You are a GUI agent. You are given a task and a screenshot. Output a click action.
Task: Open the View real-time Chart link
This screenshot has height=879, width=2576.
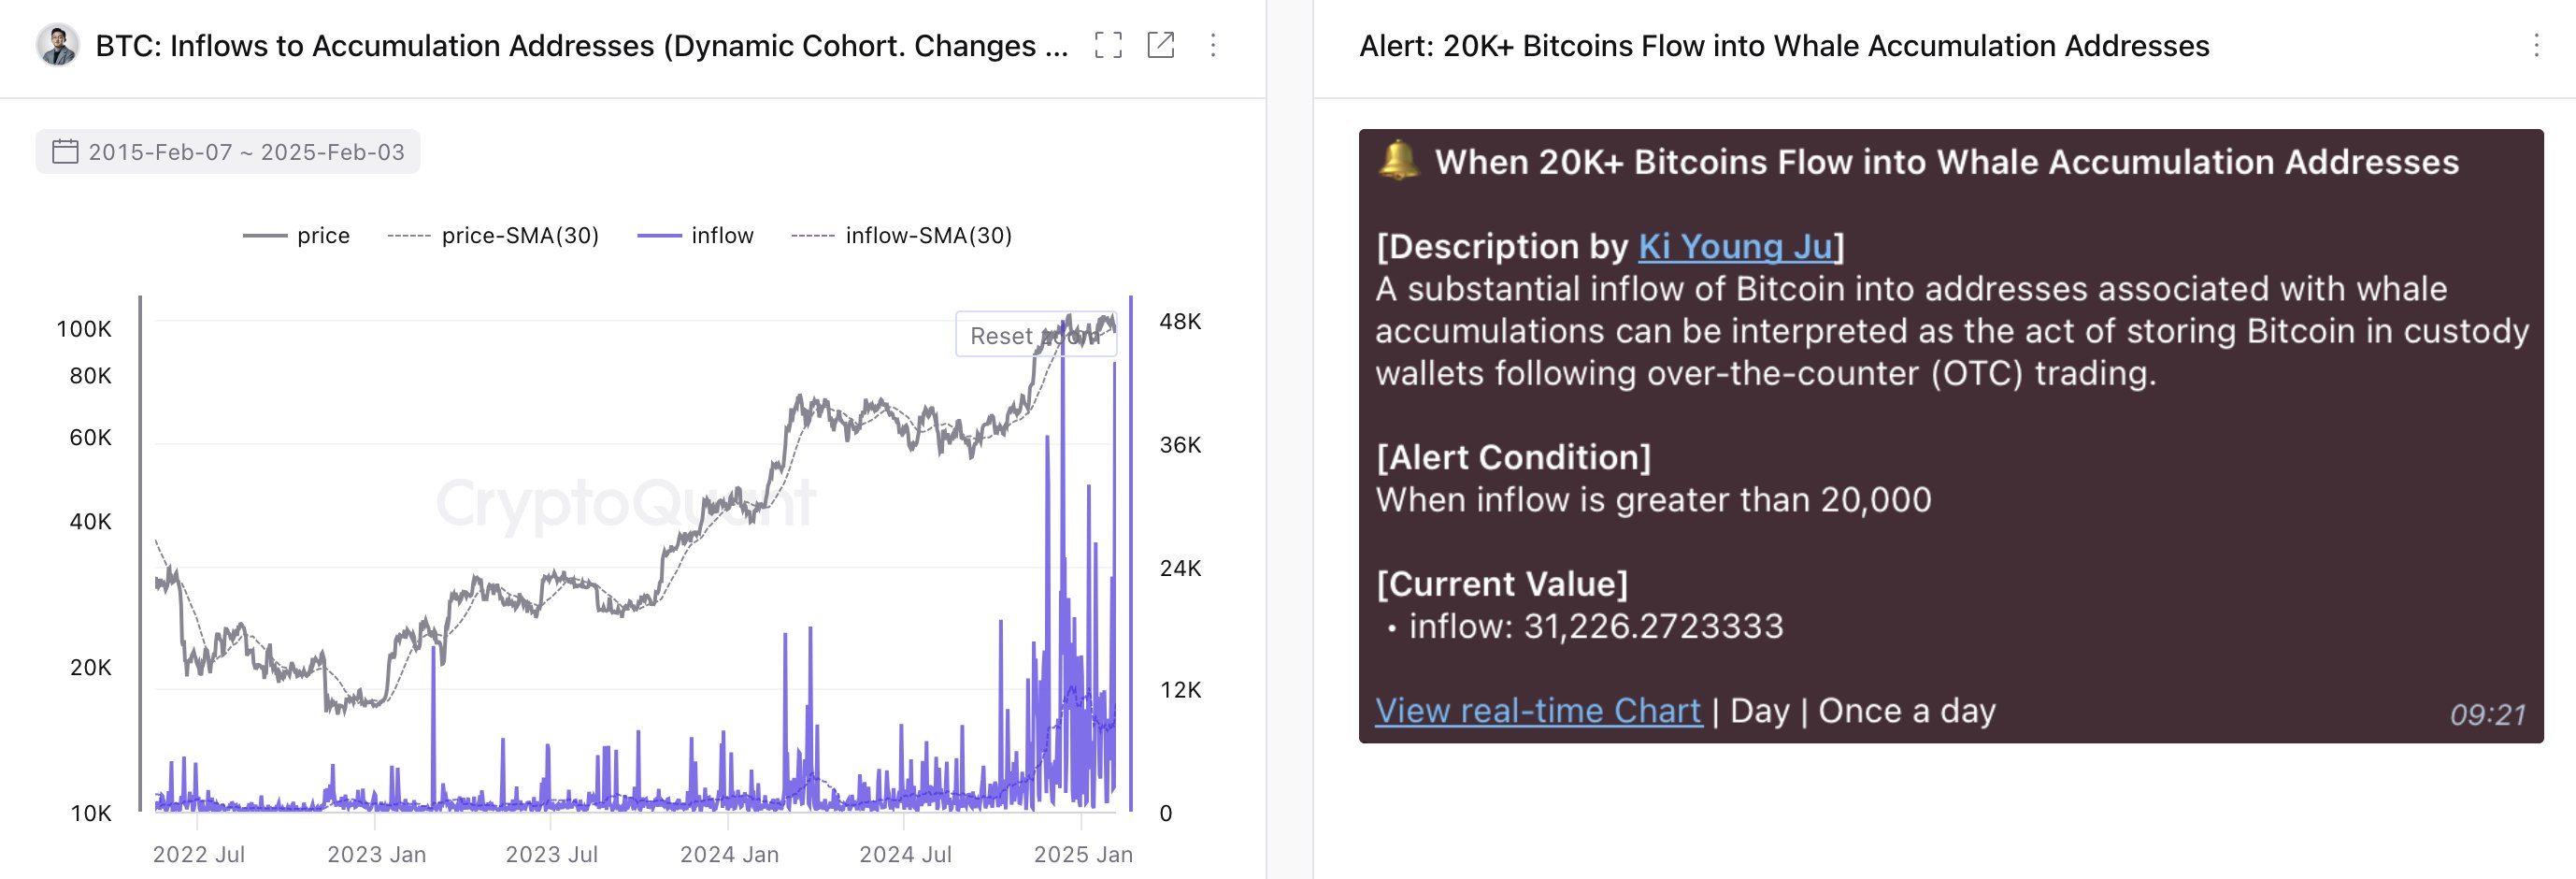tap(1539, 710)
